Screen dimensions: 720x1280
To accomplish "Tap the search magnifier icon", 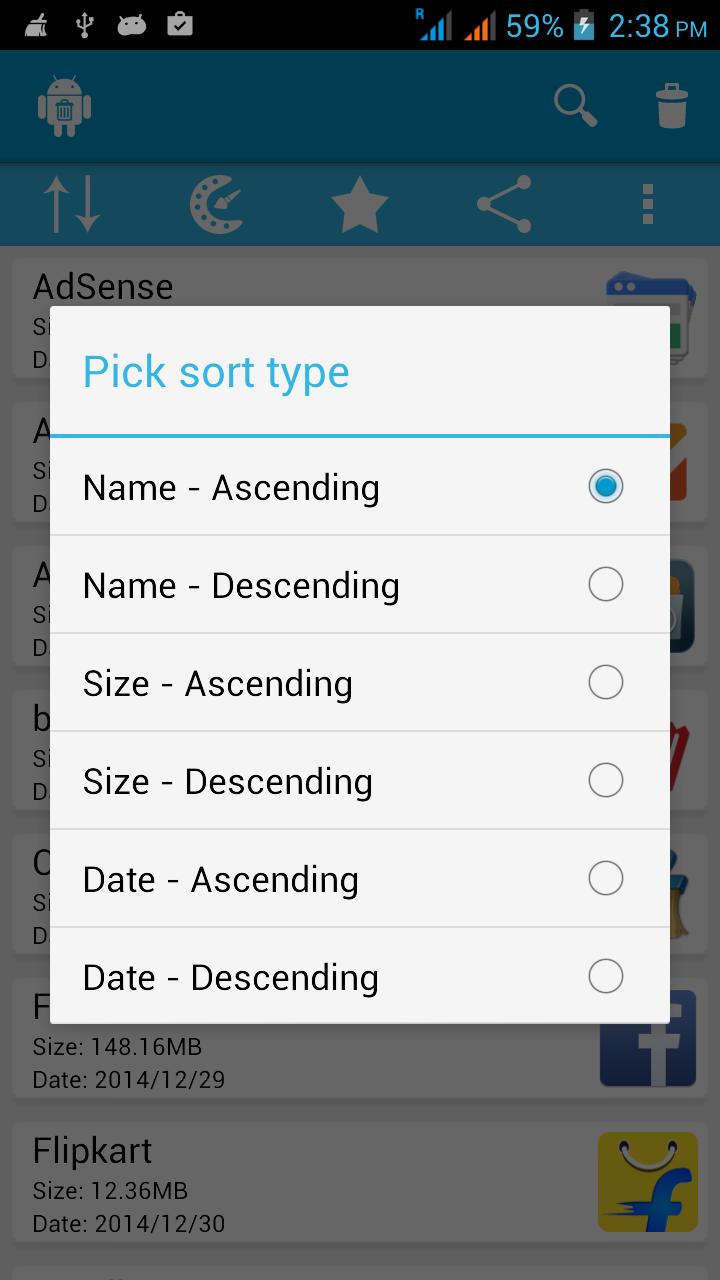I will coord(576,106).
